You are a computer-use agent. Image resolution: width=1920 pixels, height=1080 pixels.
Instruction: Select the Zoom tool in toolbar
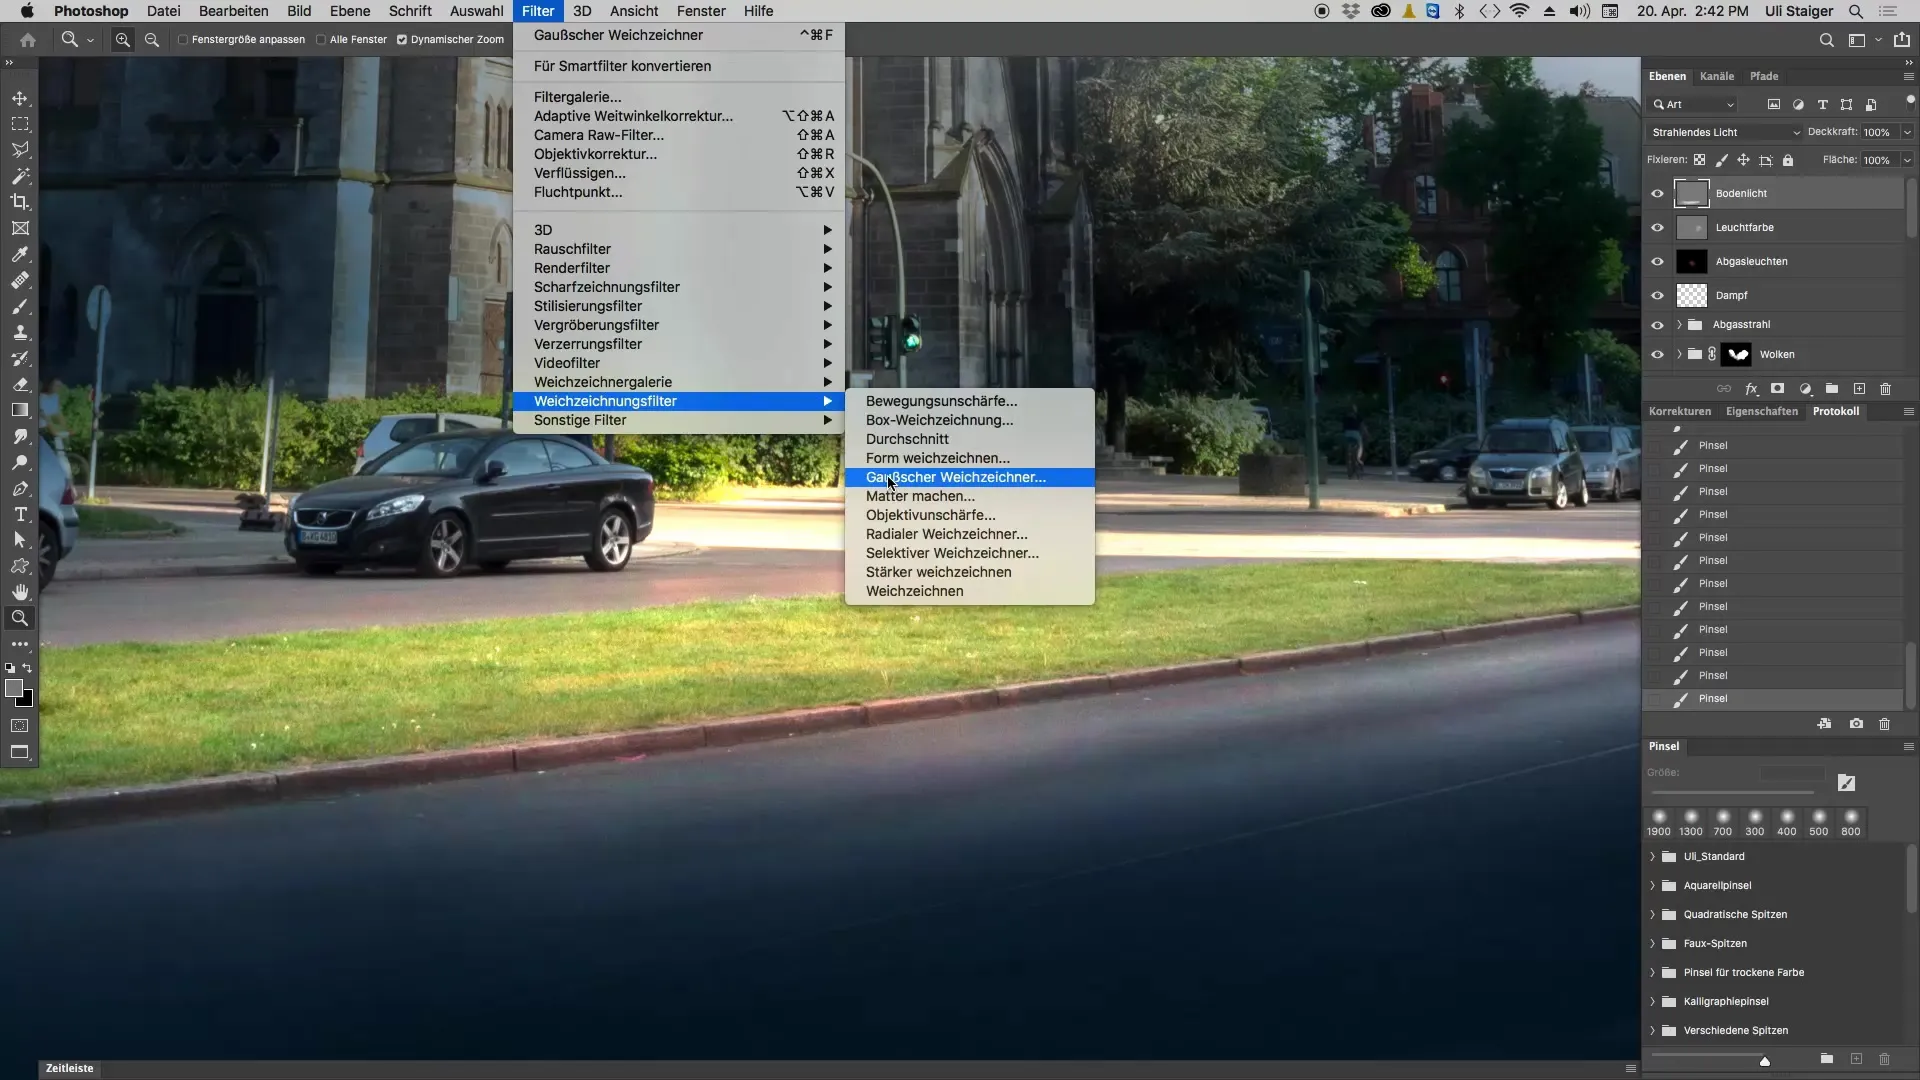pyautogui.click(x=20, y=618)
